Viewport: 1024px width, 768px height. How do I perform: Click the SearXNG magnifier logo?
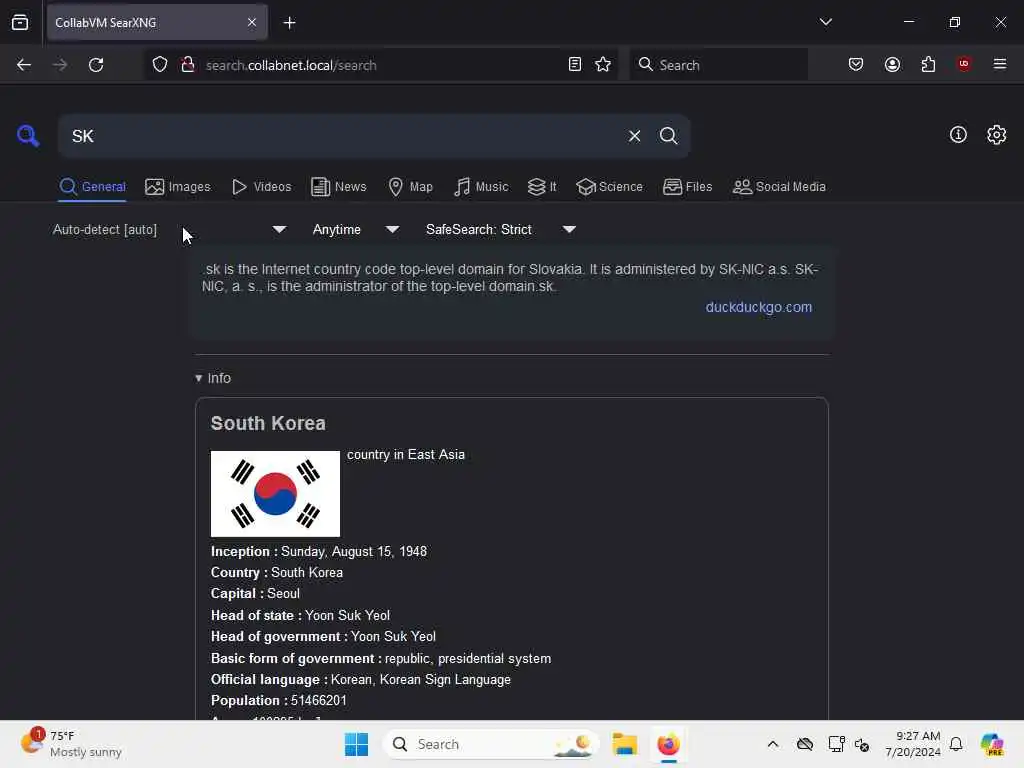pos(28,136)
